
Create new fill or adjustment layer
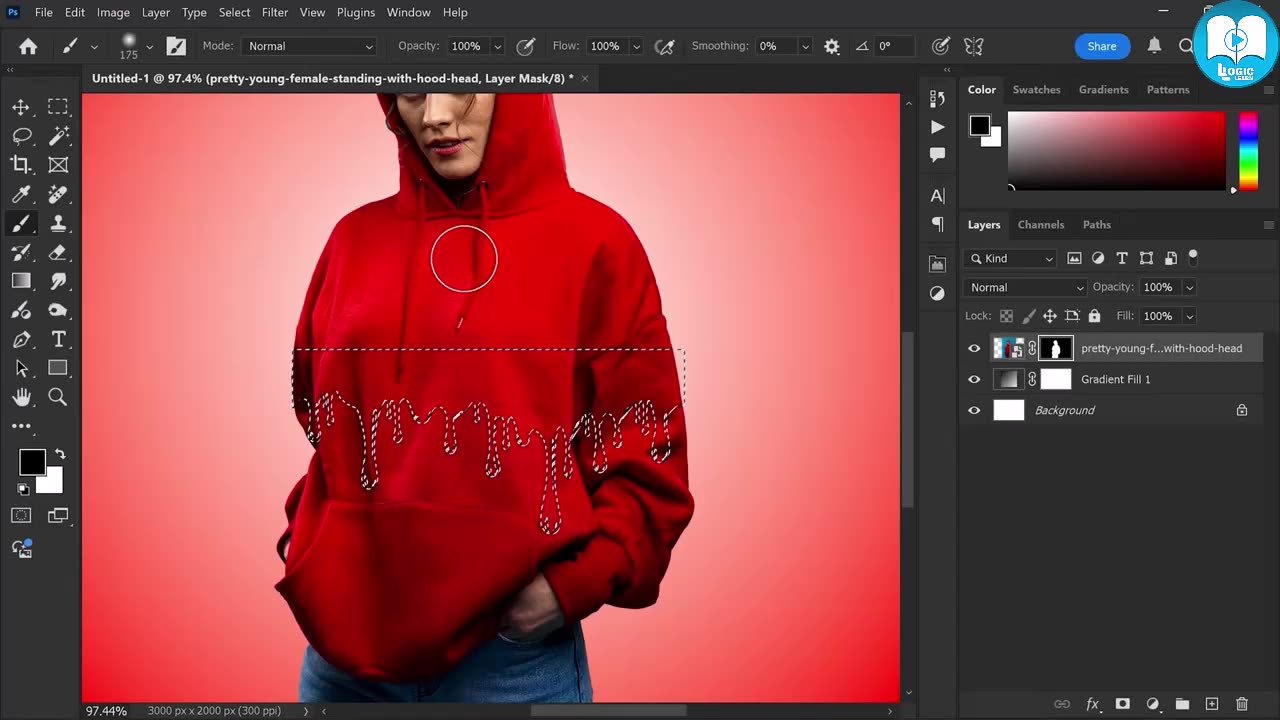[1152, 704]
